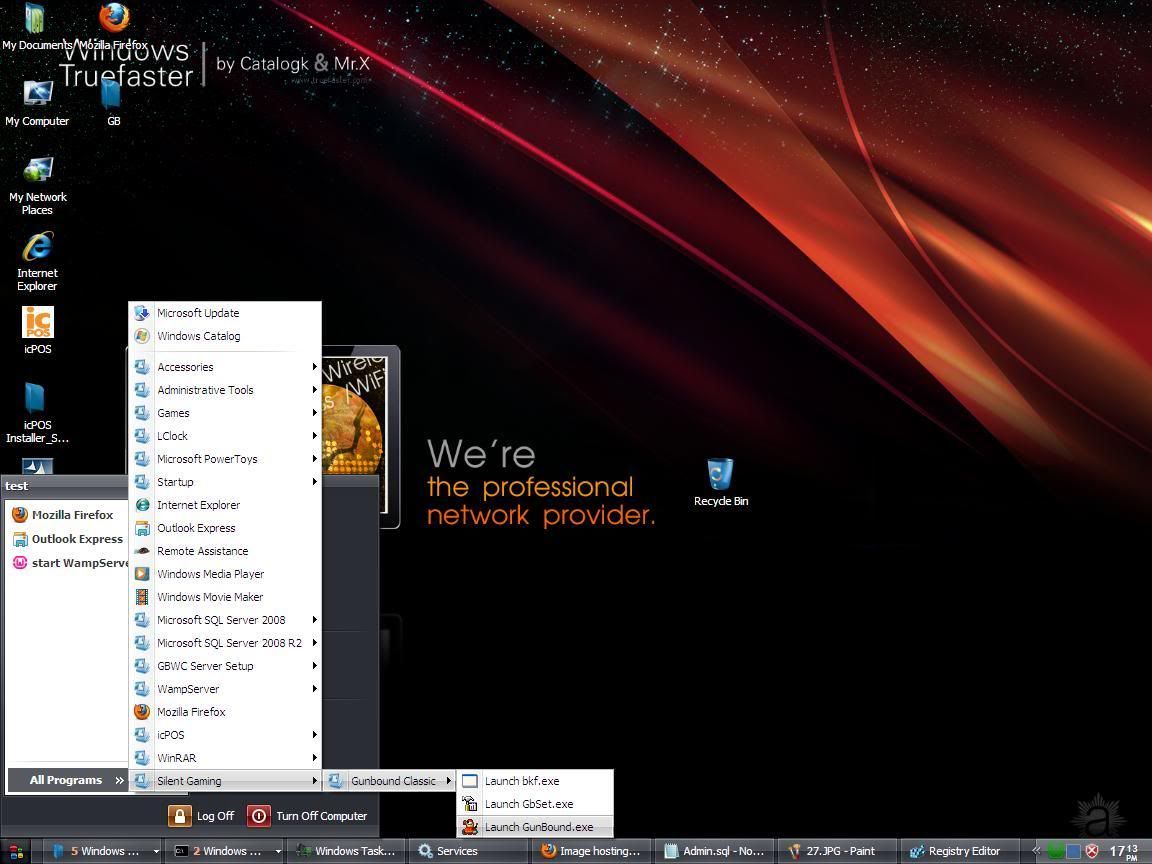Open the My Network Places desktop icon
This screenshot has height=864, width=1152.
click(37, 171)
